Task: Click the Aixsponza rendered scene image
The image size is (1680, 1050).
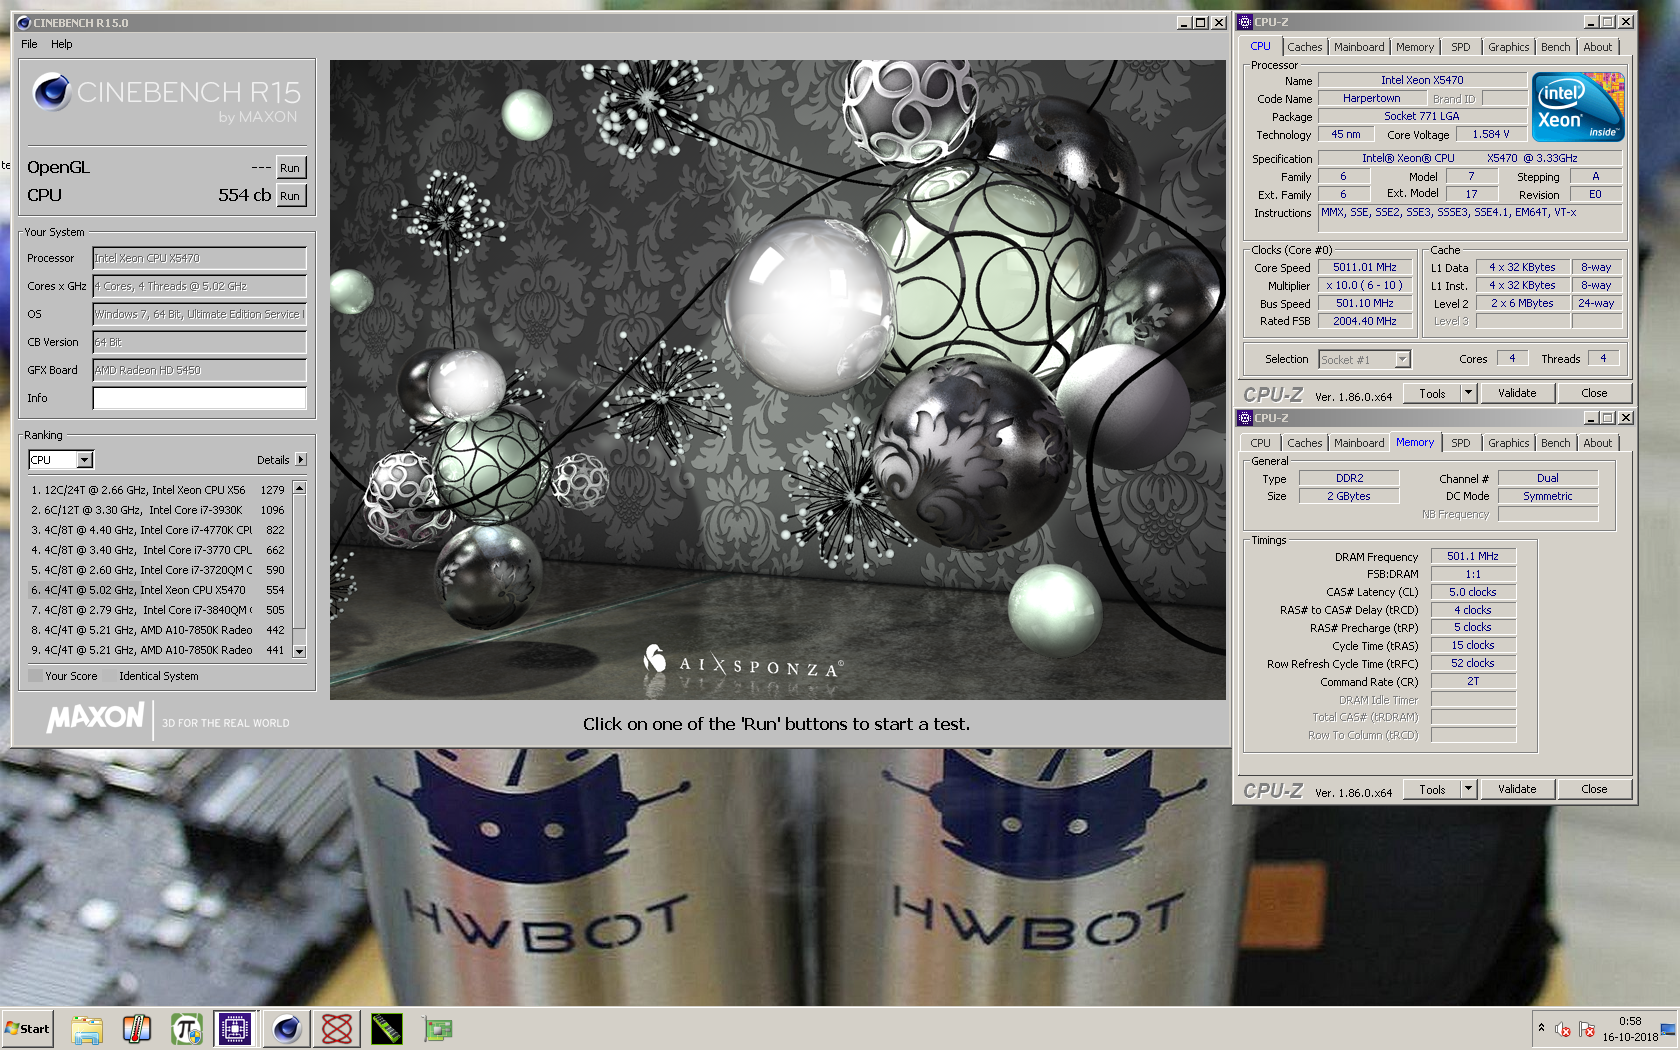Action: (x=777, y=380)
